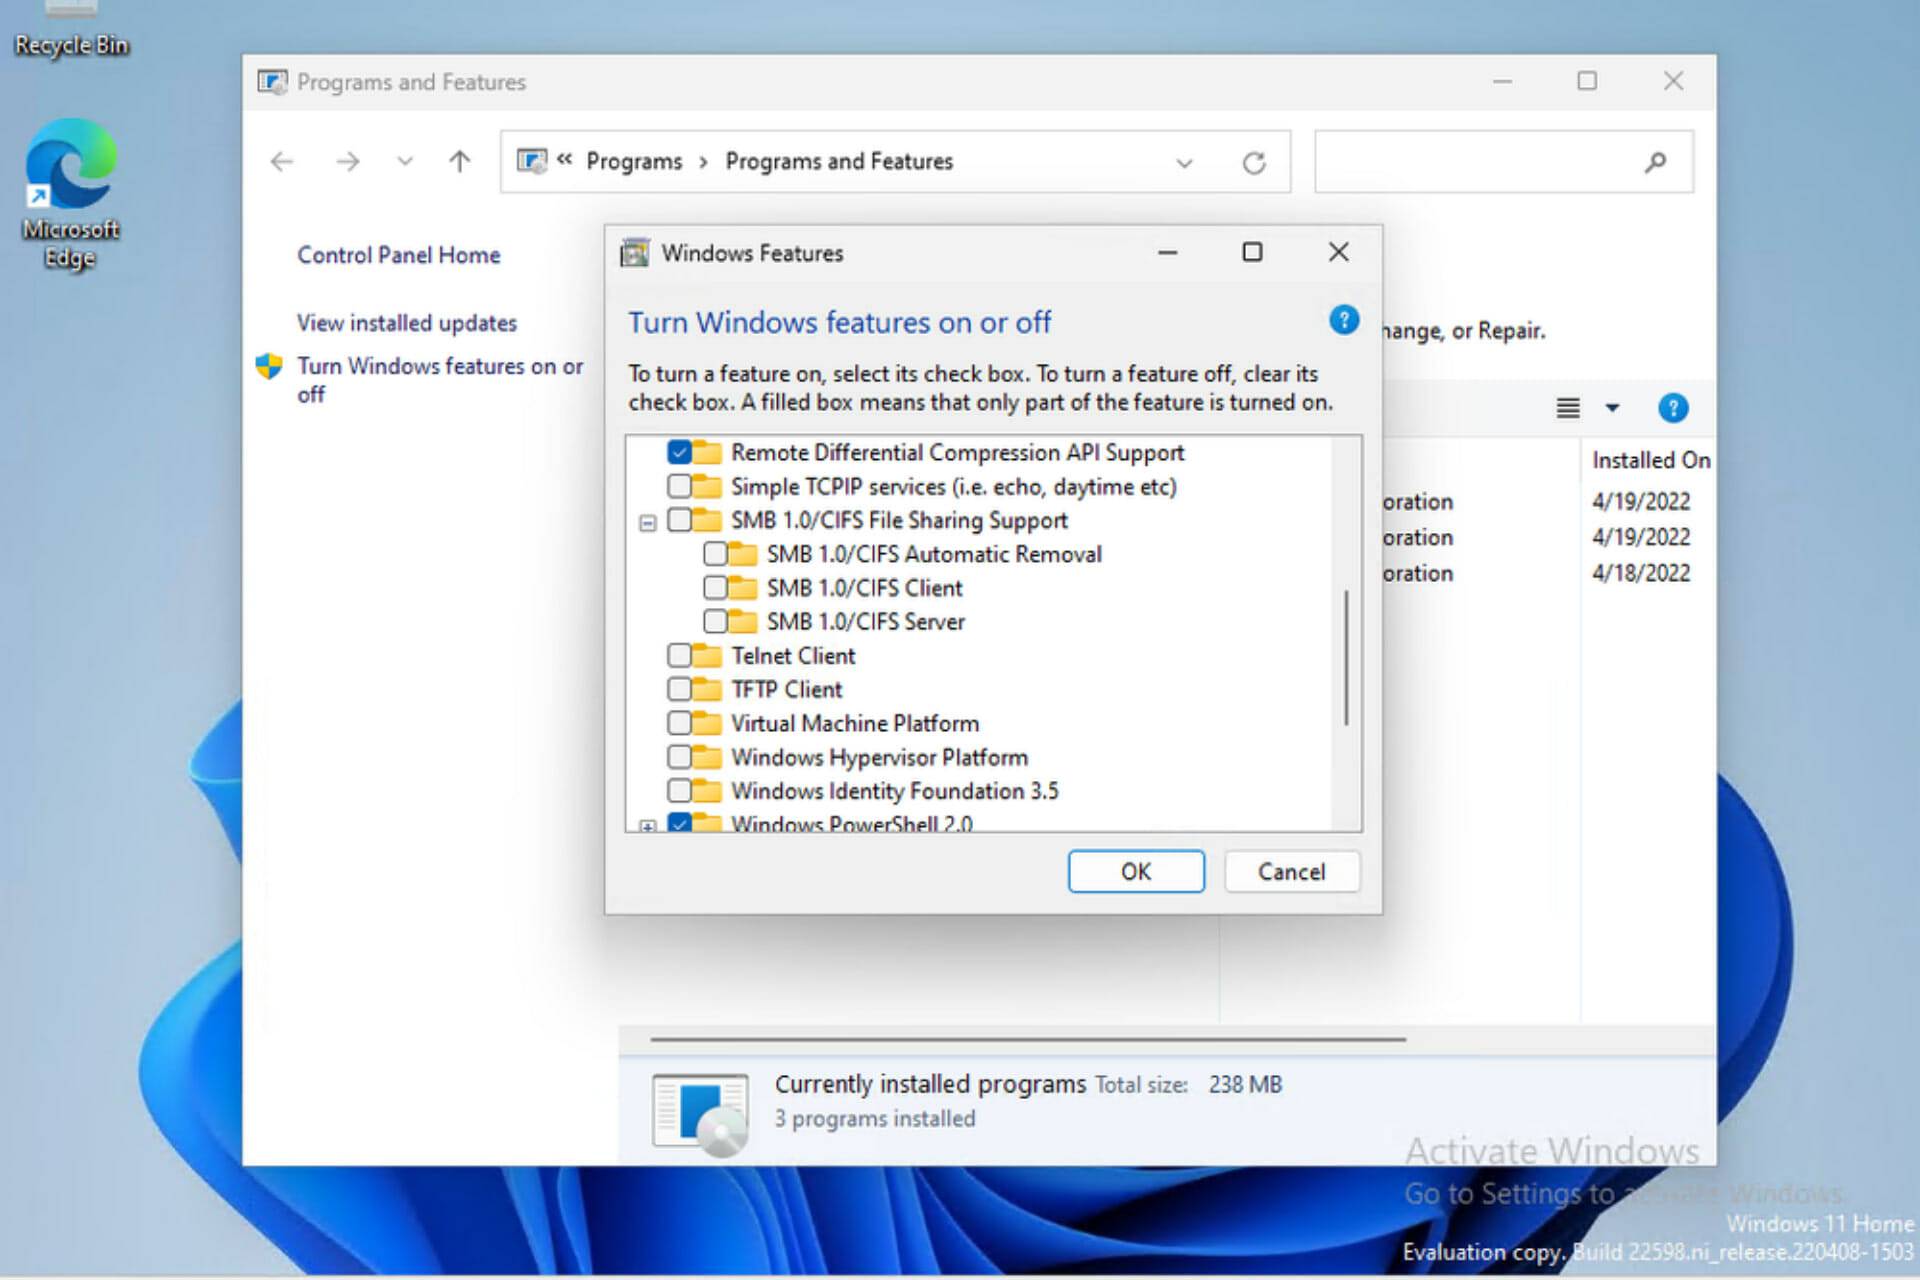The height and width of the screenshot is (1280, 1920).
Task: Click the blue help icon in Windows Features
Action: pos(1343,320)
